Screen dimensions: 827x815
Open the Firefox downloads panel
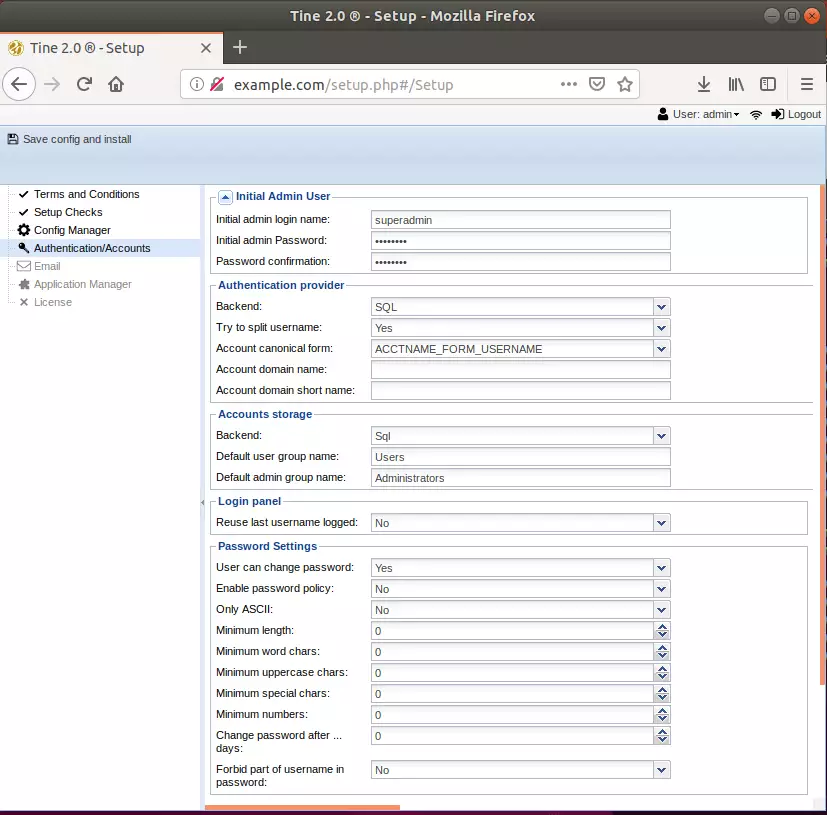[x=704, y=84]
